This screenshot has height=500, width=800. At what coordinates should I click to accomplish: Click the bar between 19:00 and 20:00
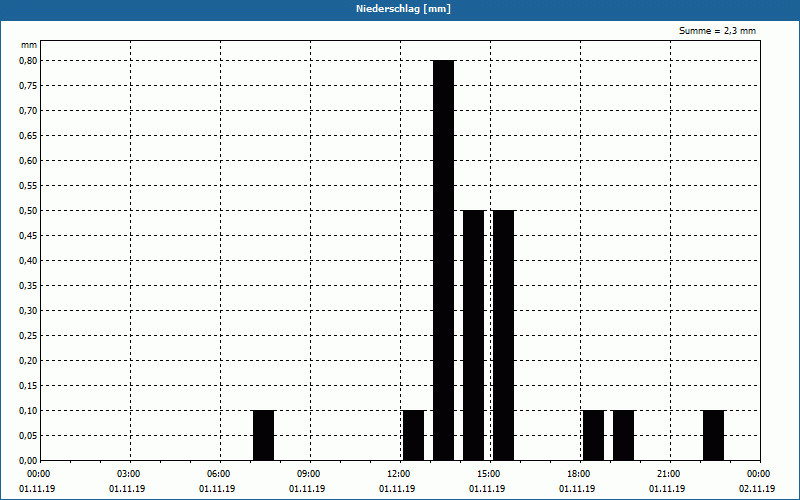point(623,435)
